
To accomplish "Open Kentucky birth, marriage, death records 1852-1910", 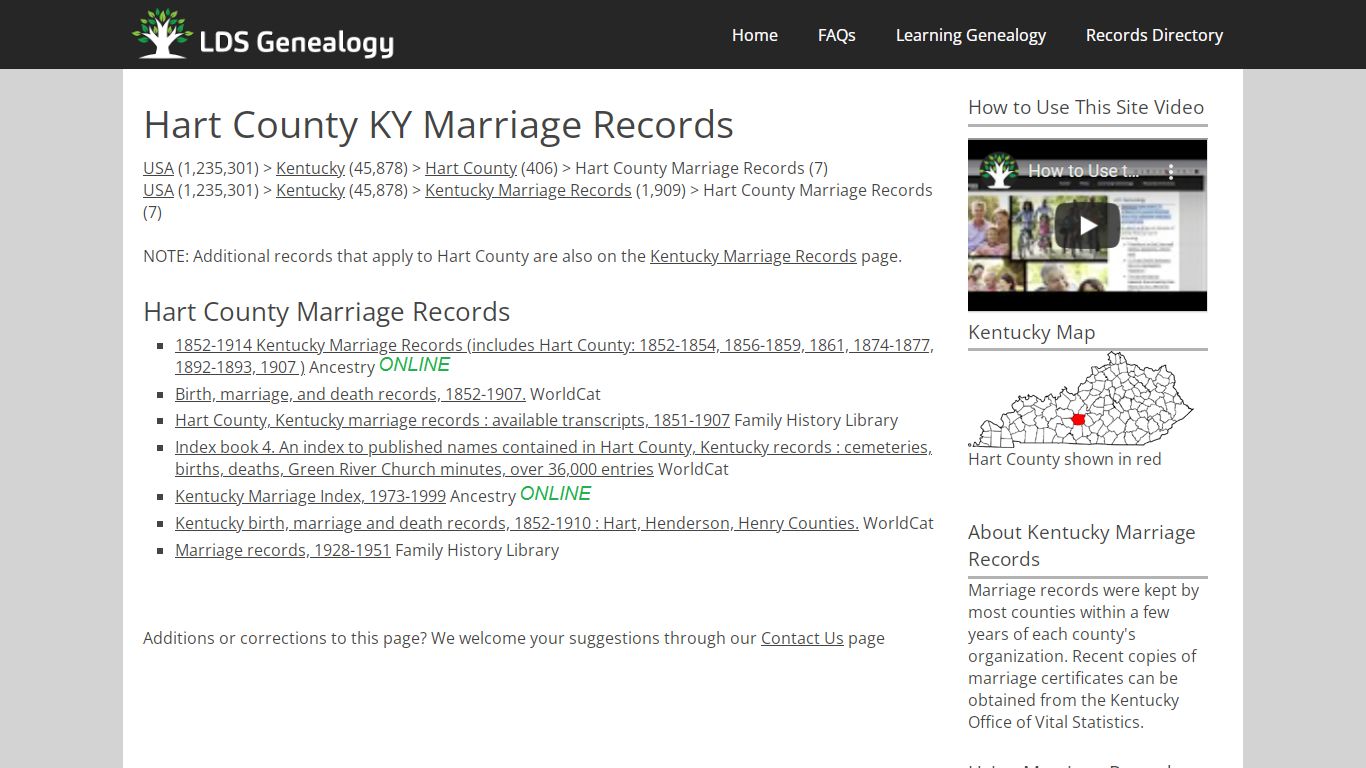I will (517, 523).
